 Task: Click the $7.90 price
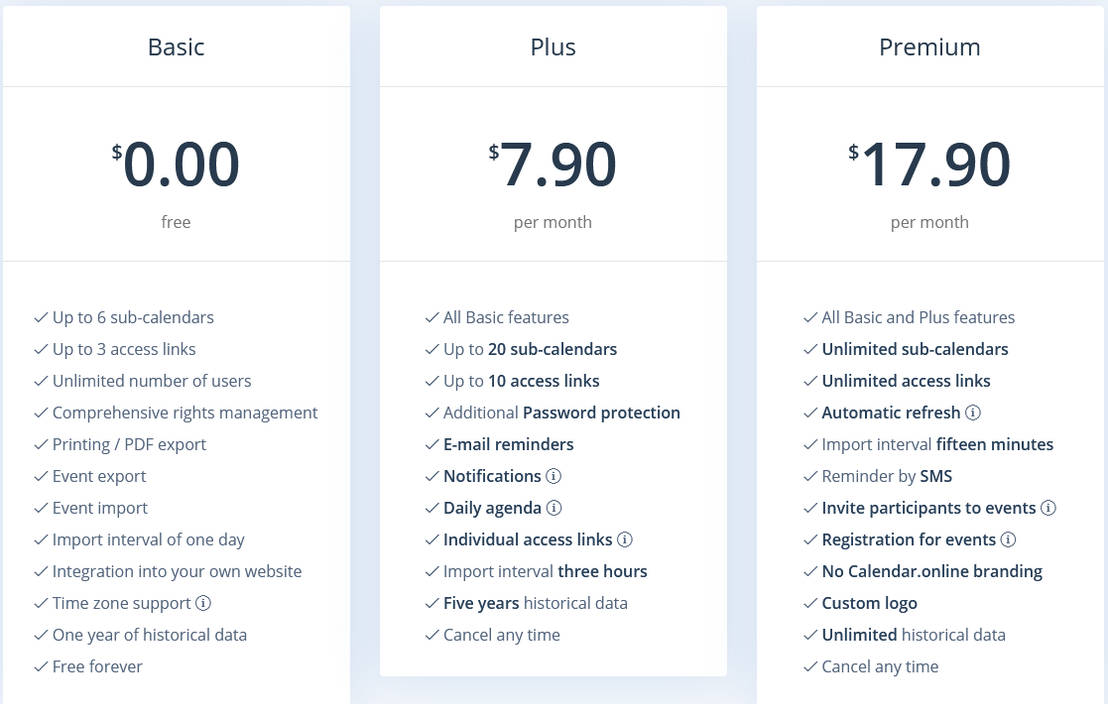(x=553, y=164)
